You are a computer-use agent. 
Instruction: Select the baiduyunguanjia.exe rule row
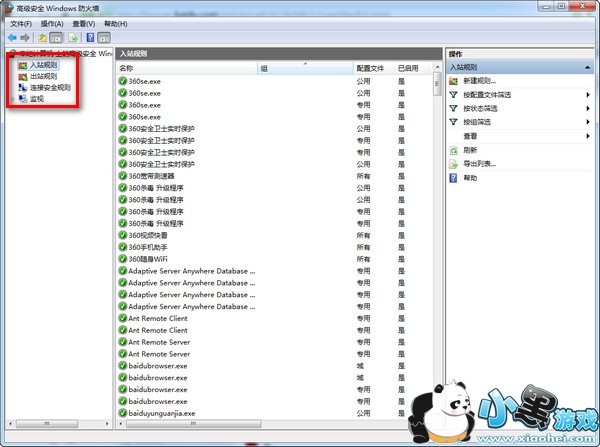(274, 413)
